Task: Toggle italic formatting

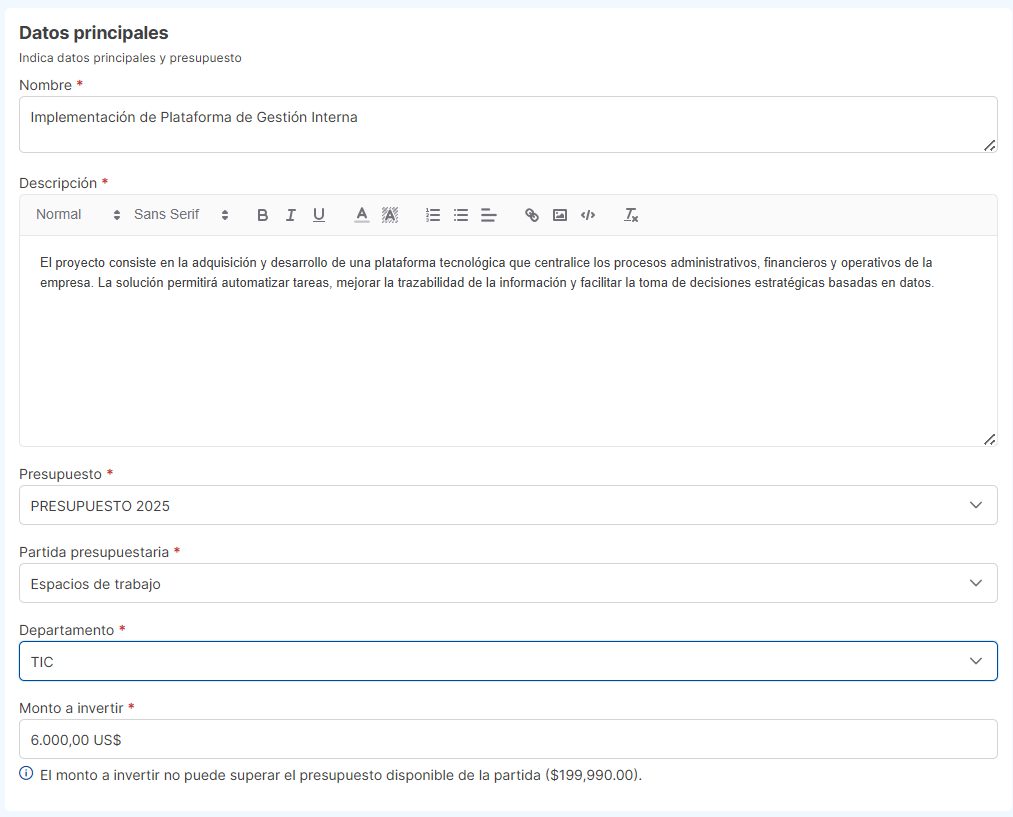Action: pyautogui.click(x=290, y=214)
